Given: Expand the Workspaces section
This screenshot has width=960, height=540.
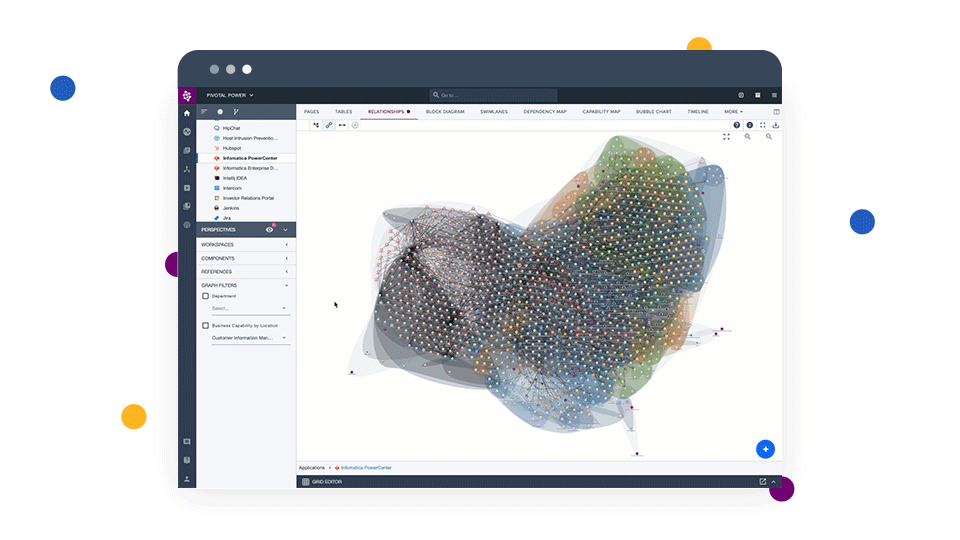Looking at the screenshot, I should click(246, 244).
